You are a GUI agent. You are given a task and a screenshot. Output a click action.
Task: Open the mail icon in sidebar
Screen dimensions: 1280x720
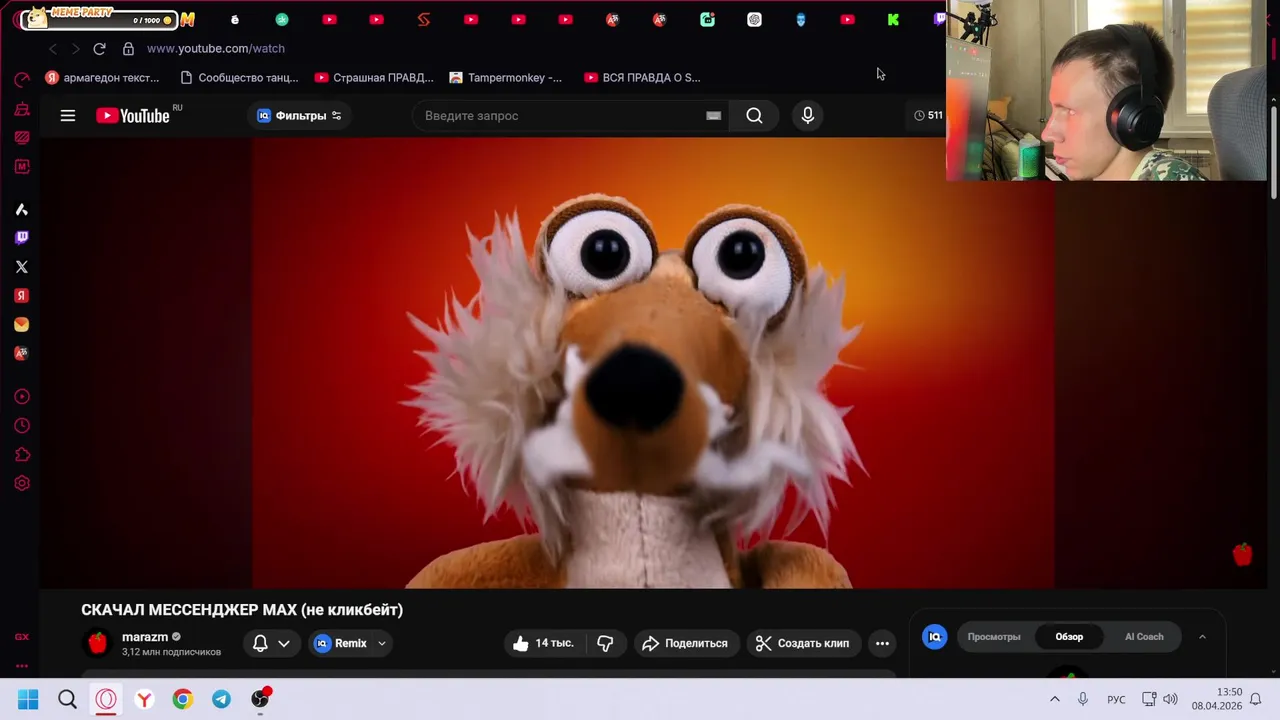(x=22, y=325)
